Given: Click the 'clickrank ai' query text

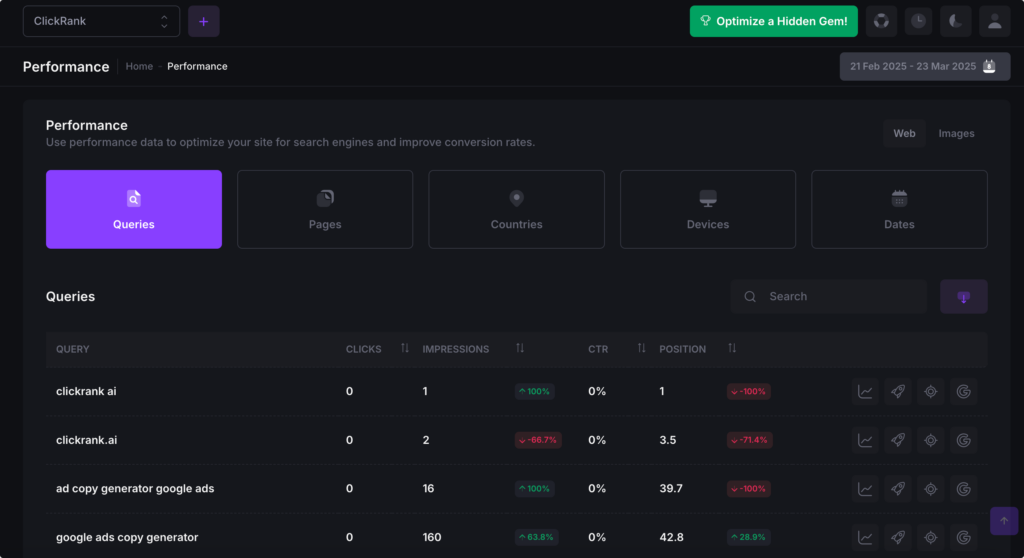Looking at the screenshot, I should (x=86, y=391).
